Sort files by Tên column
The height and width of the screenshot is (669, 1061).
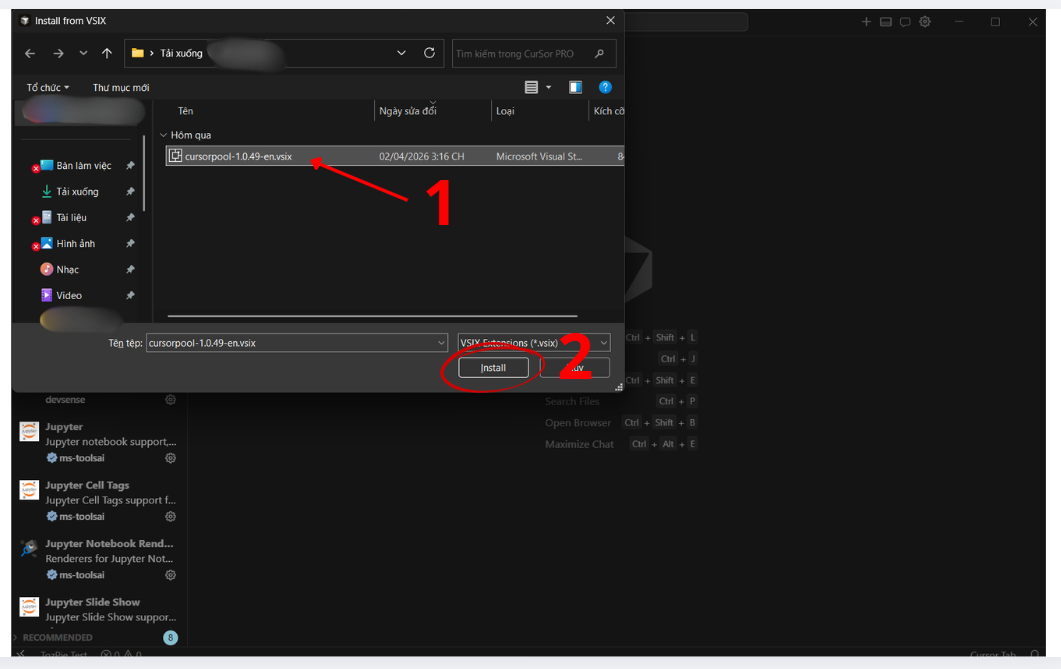(185, 111)
